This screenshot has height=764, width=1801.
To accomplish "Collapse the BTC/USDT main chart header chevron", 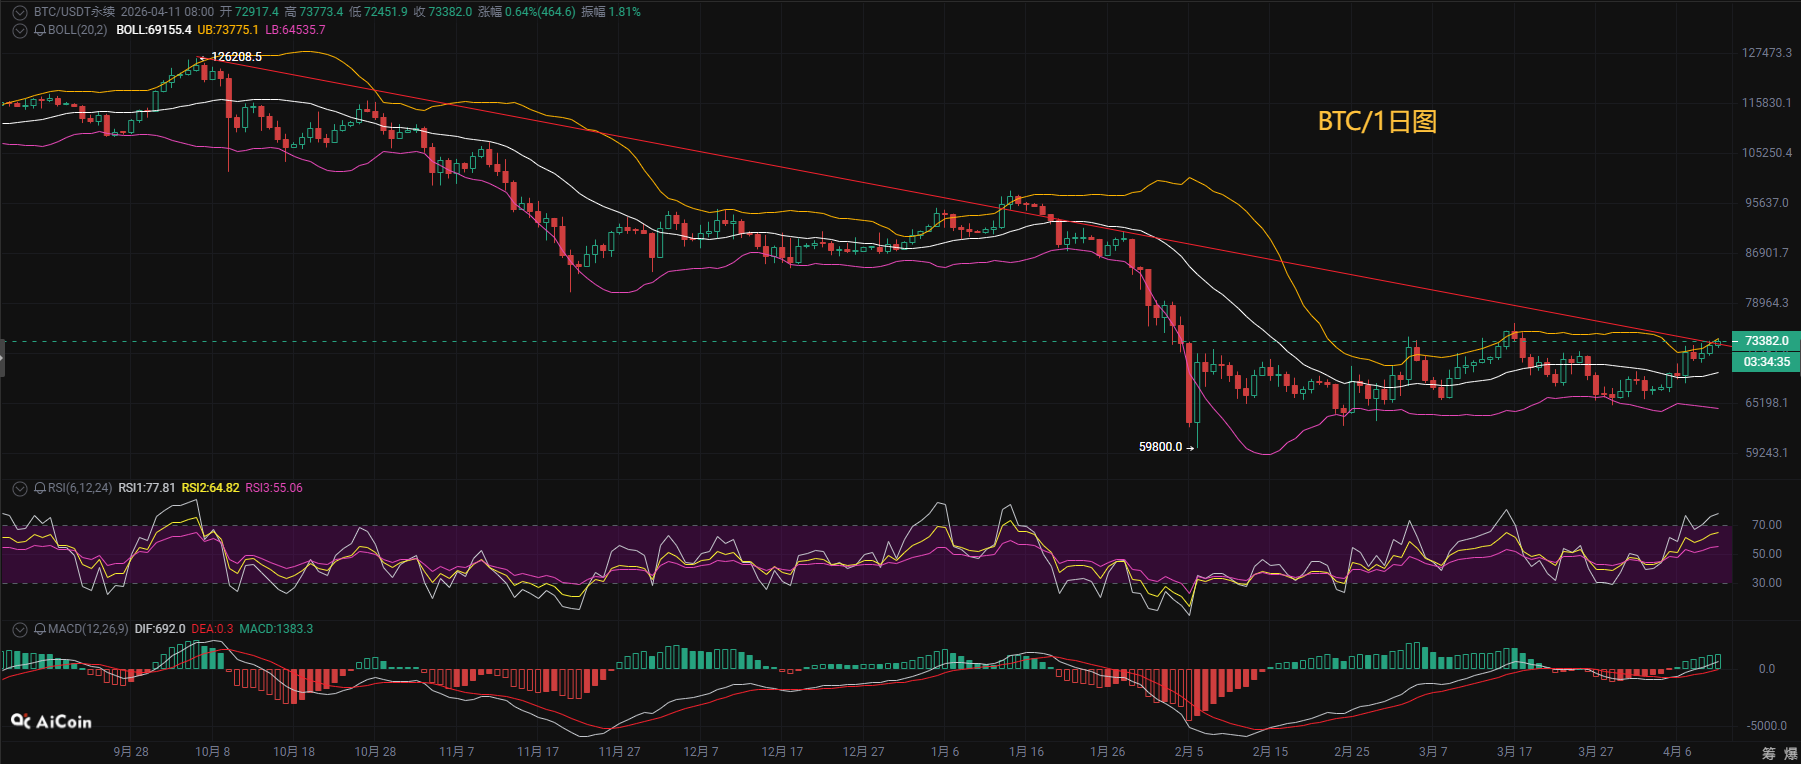I will pos(19,12).
